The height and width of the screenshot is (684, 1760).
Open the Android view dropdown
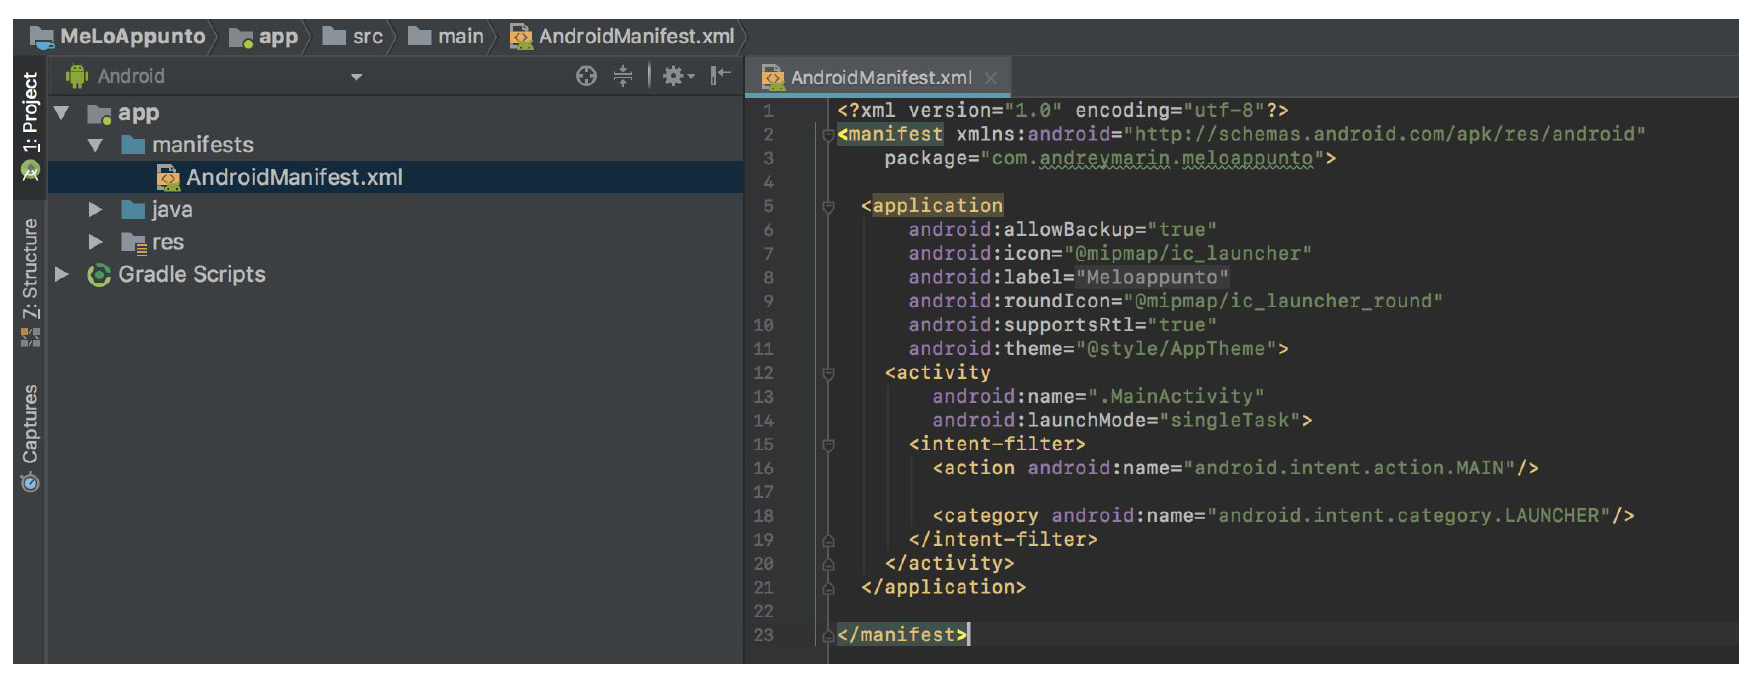pos(356,77)
